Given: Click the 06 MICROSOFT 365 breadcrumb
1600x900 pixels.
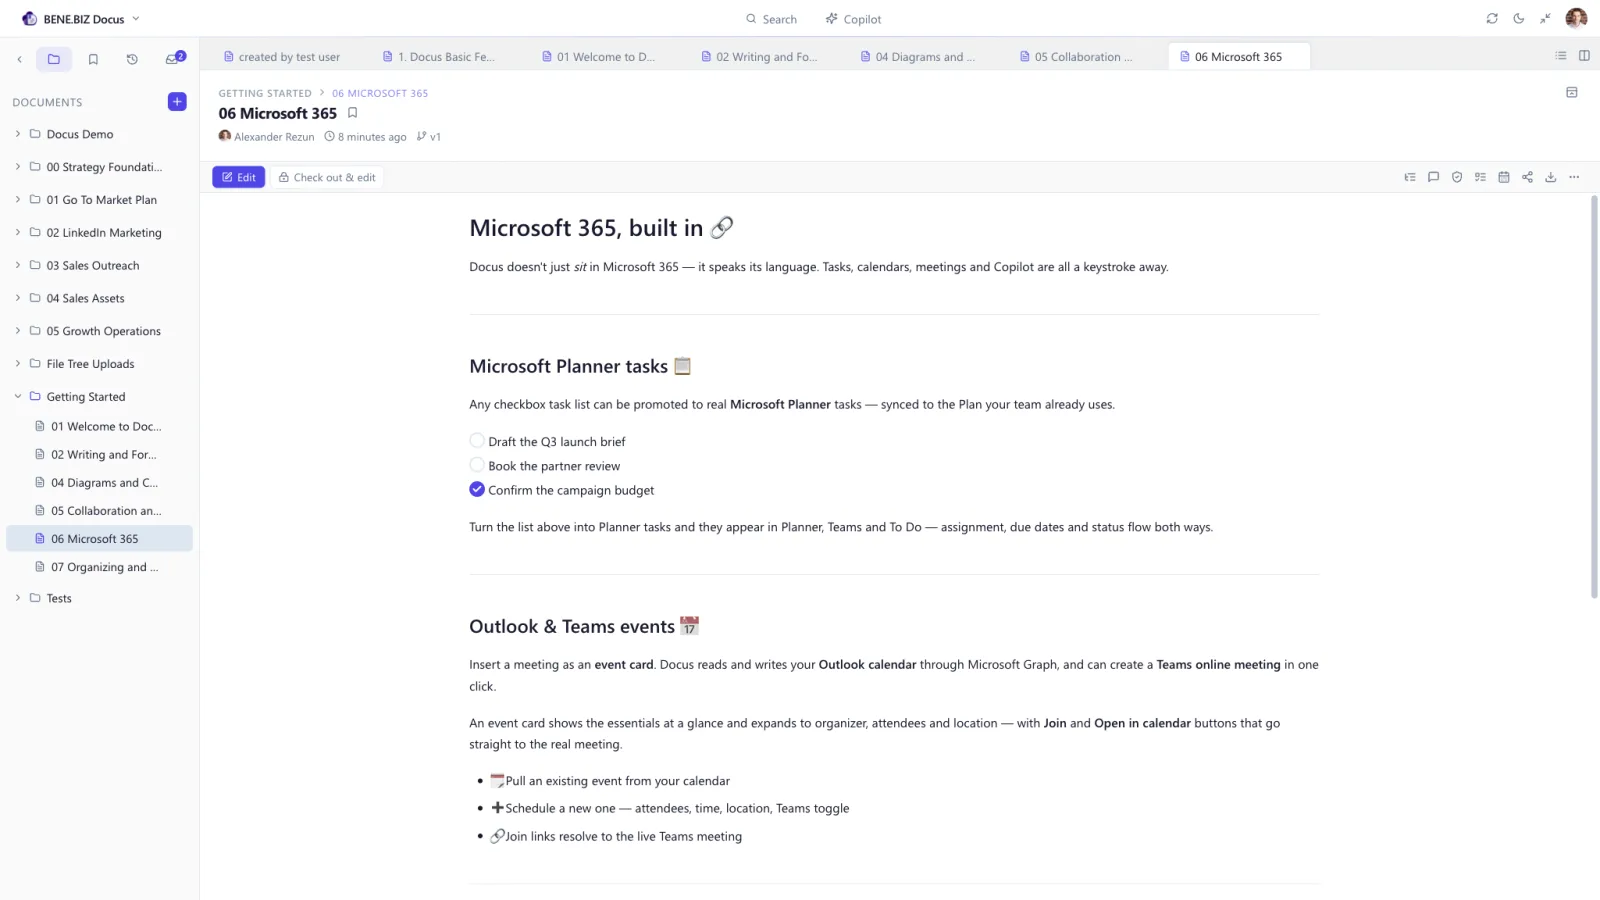Looking at the screenshot, I should pyautogui.click(x=380, y=93).
